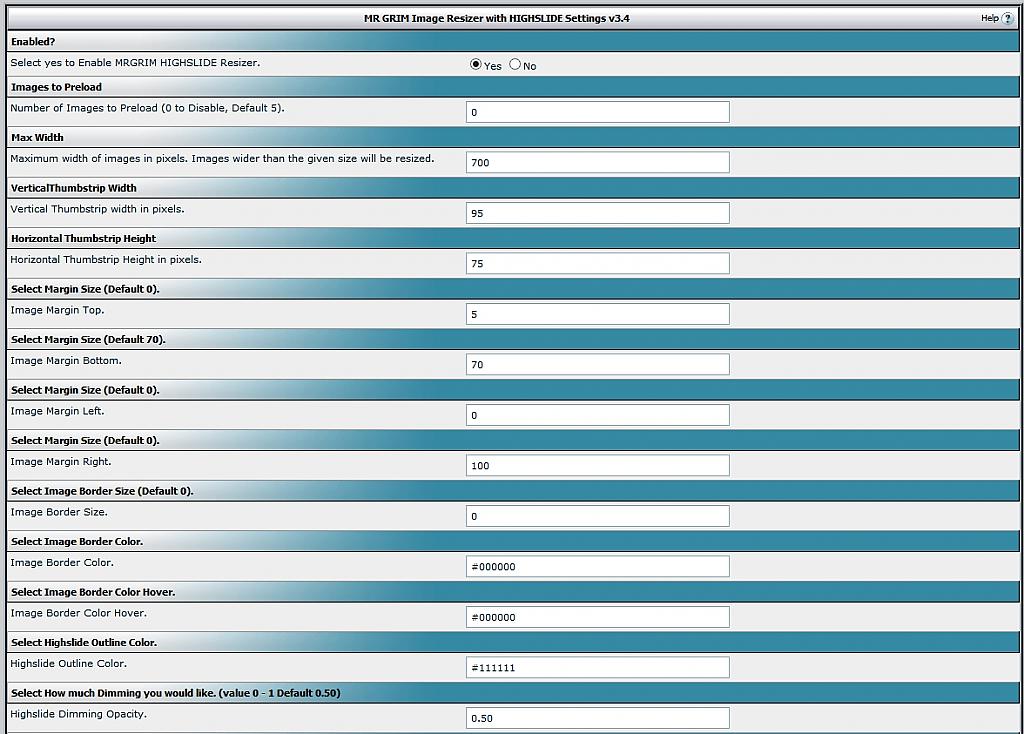The width and height of the screenshot is (1024, 734).
Task: Open the Help question mark icon
Action: pos(1007,18)
